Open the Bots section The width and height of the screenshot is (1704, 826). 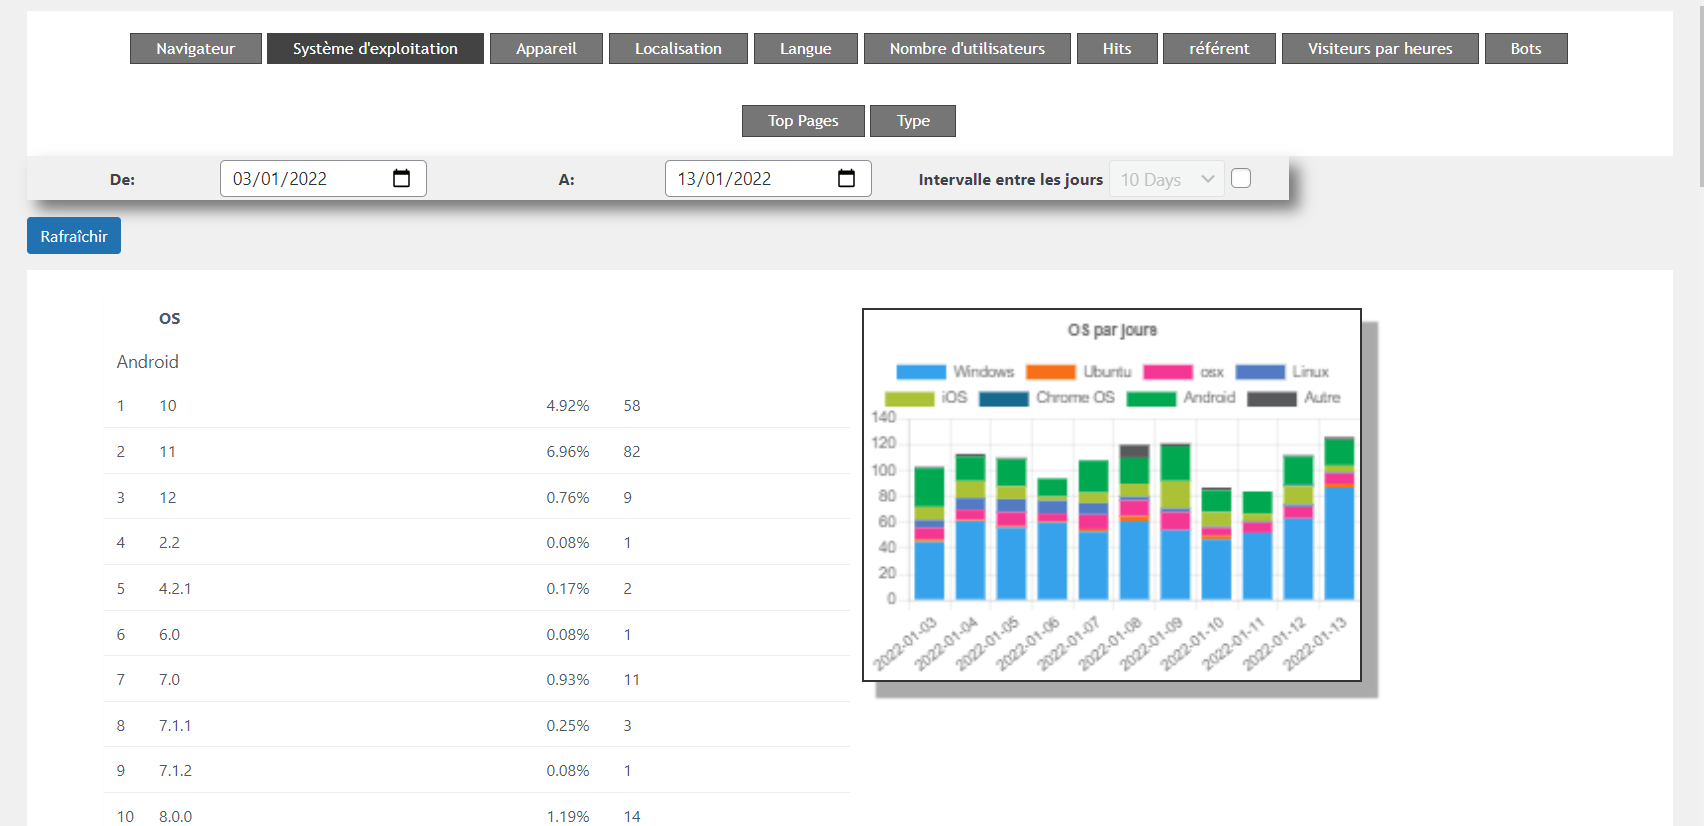[1525, 49]
